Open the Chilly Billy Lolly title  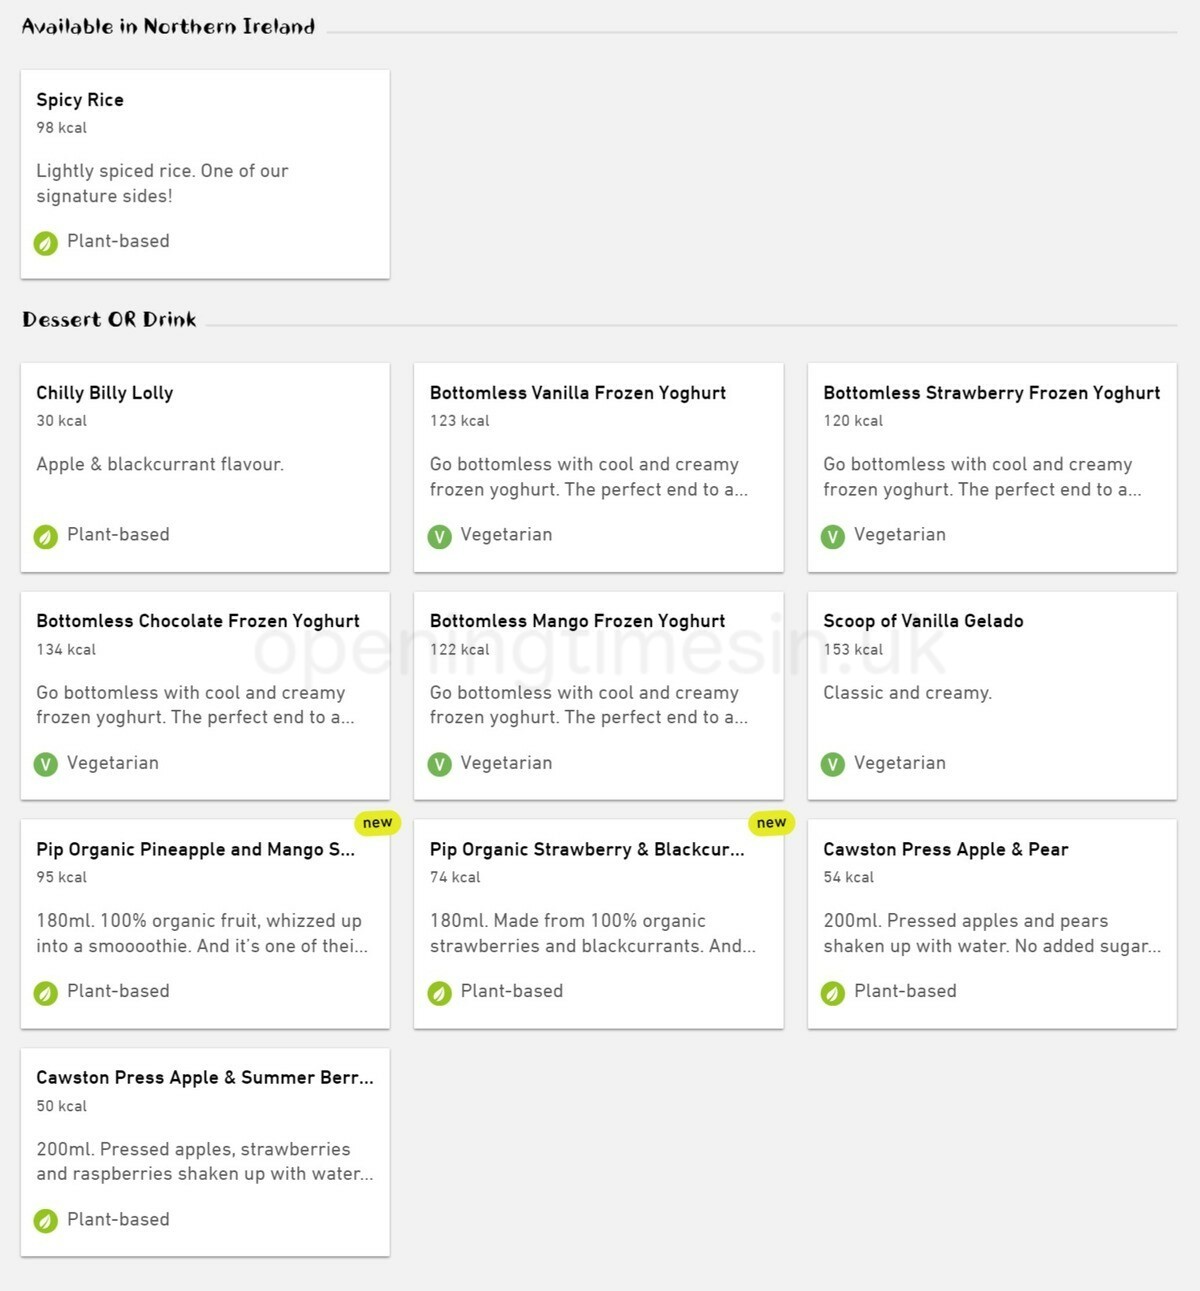pos(105,393)
